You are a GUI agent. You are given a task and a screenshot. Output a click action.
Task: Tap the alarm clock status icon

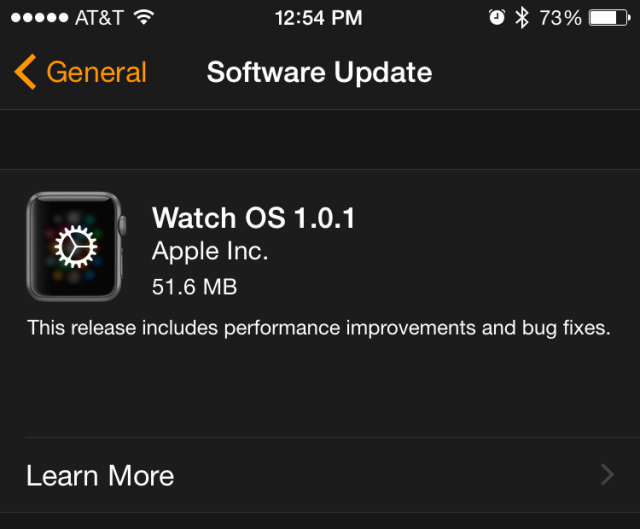tap(497, 17)
